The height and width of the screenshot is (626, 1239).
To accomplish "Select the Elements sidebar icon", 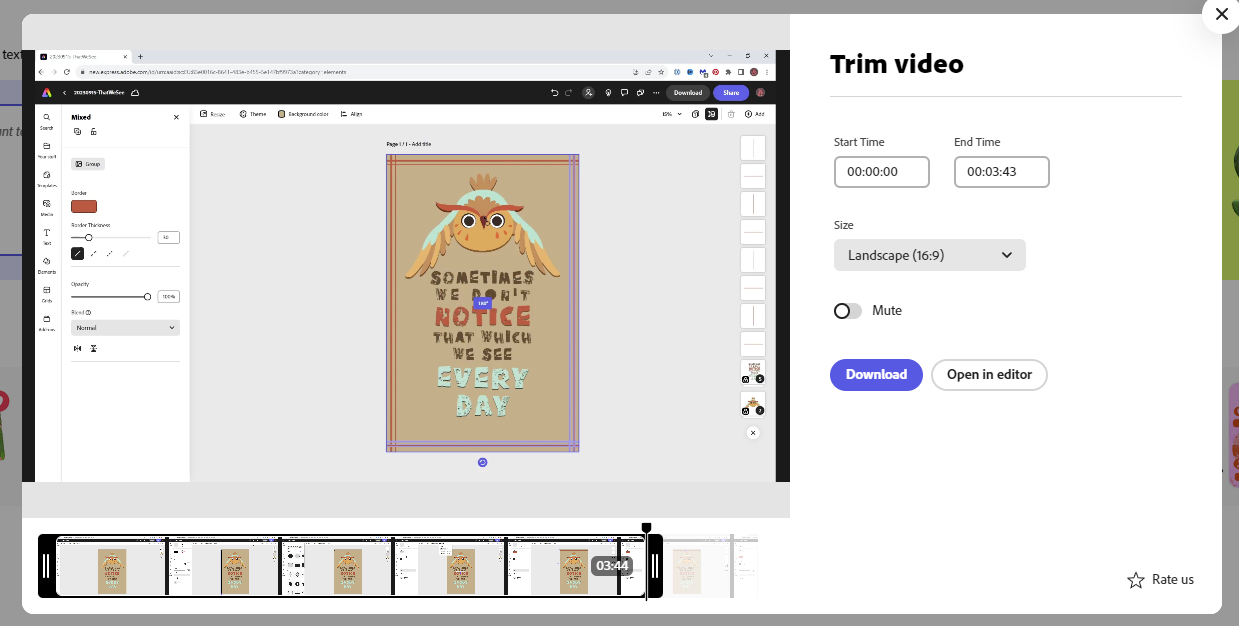I will pyautogui.click(x=46, y=261).
